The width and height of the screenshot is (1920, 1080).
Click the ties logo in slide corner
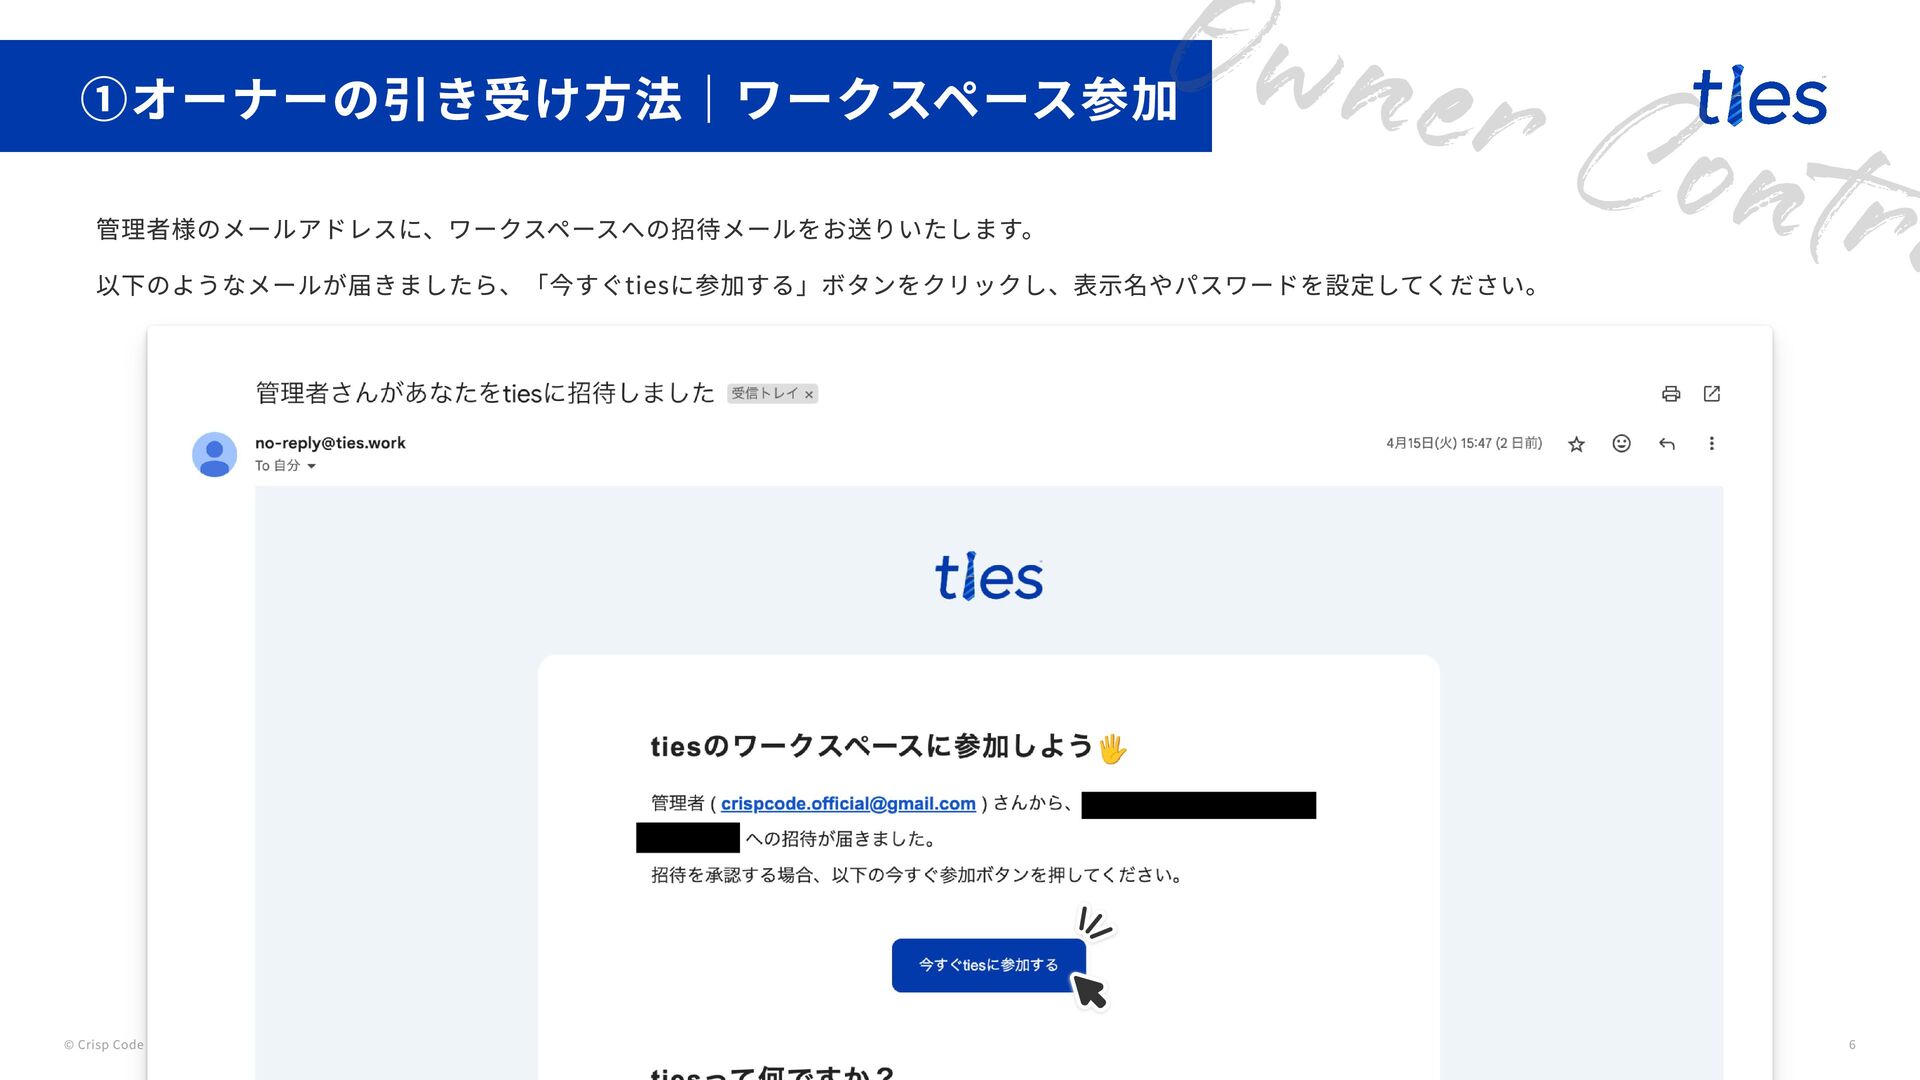[1760, 97]
